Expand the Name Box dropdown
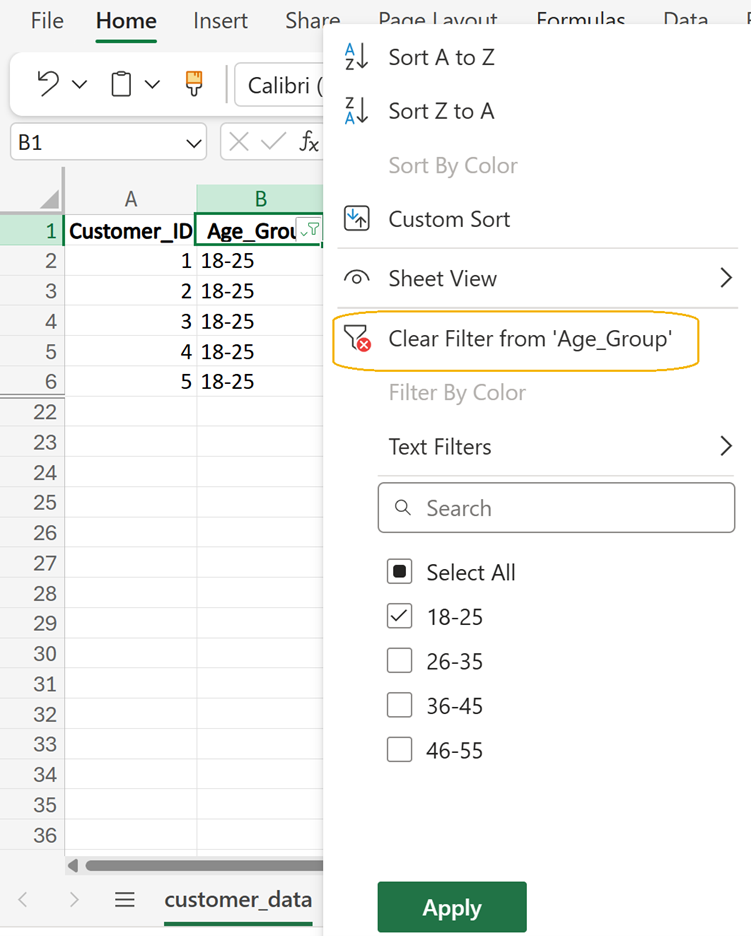Viewport: 751px width, 936px height. (193, 143)
